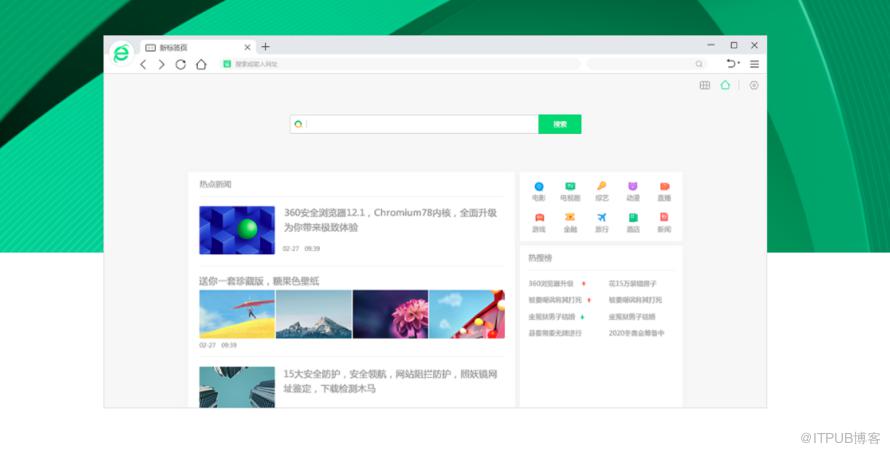Viewport: 890px width, 453px height.
Task: Click the green 搜索 search button
Action: [x=560, y=124]
